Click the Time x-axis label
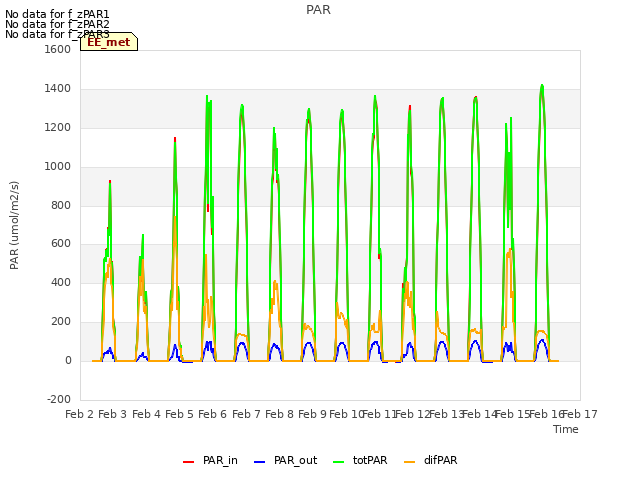The width and height of the screenshot is (640, 480). pos(566,429)
